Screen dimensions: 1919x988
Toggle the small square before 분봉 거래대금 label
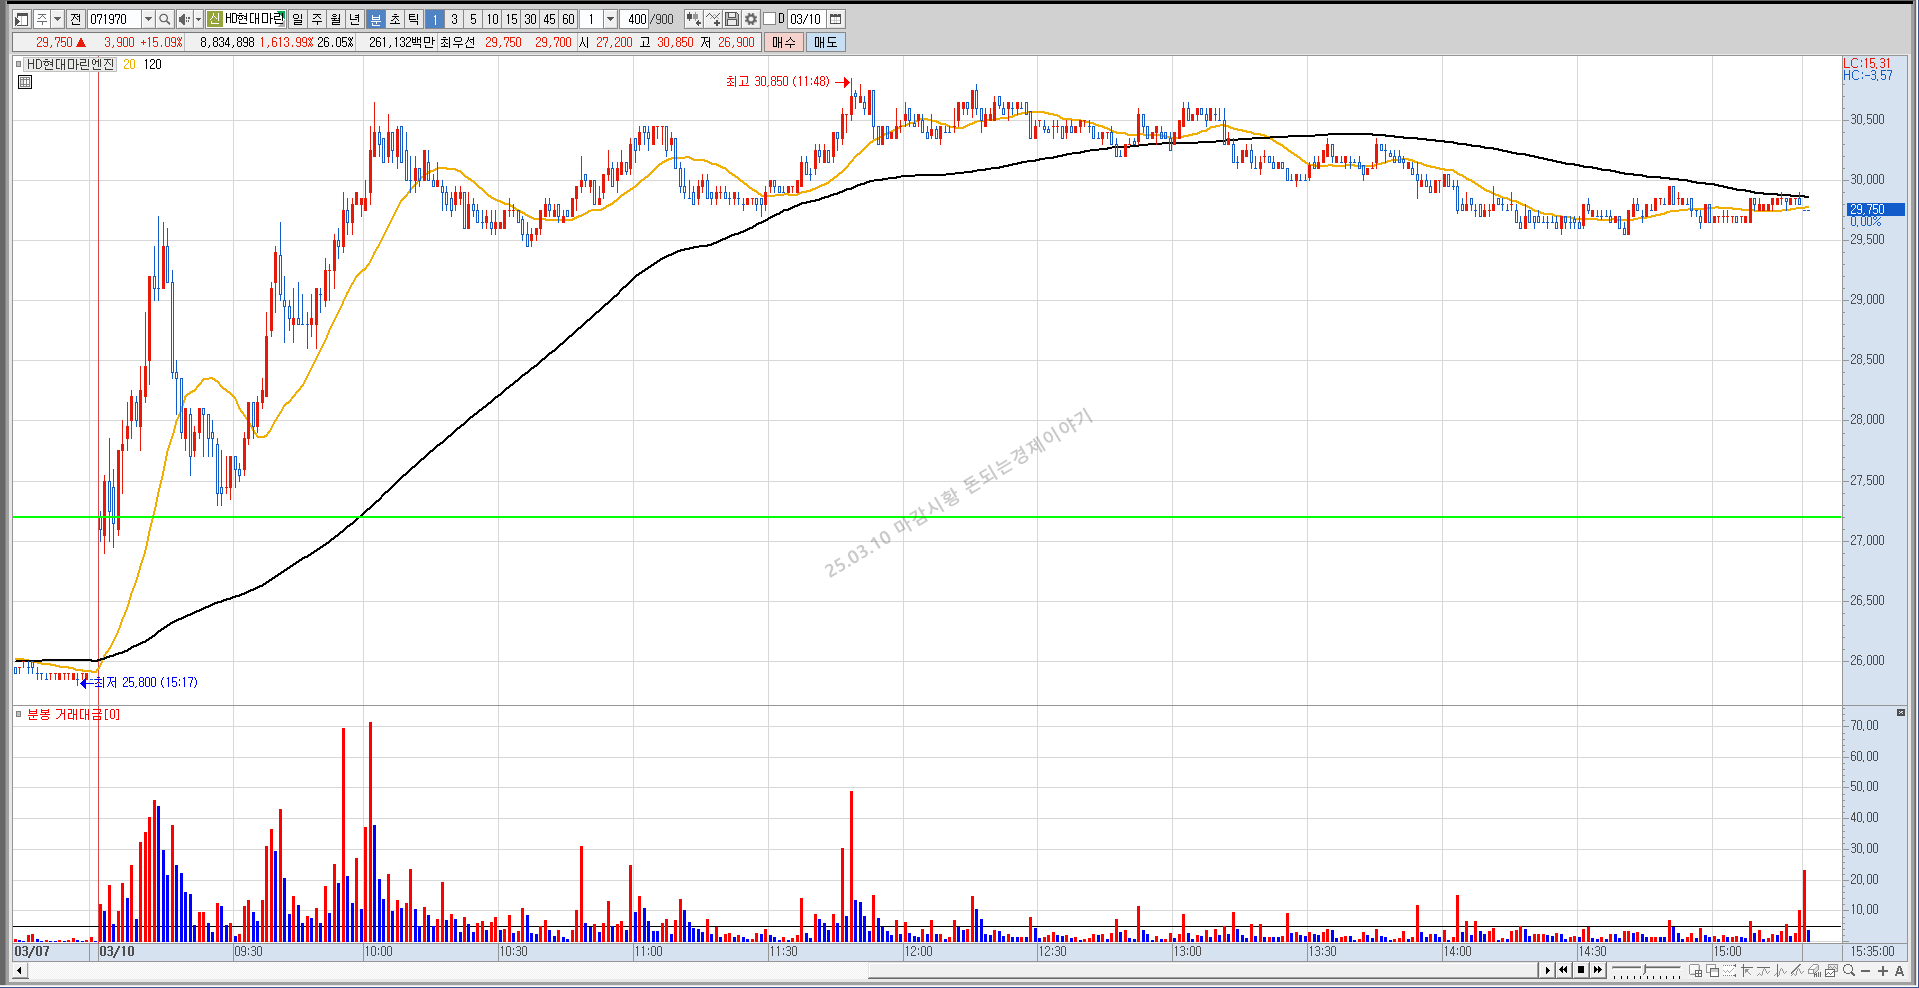(x=18, y=714)
